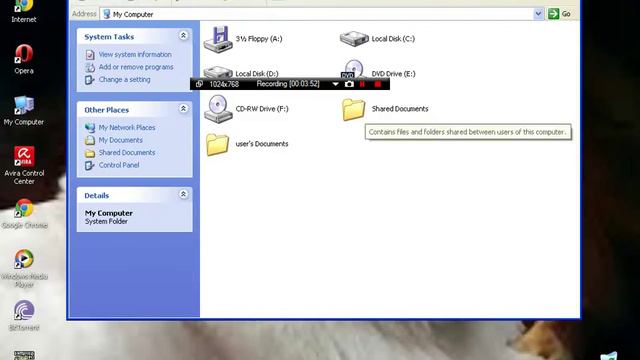
Task: Click the recorder window-size icon beside 1024x768
Action: 199,84
